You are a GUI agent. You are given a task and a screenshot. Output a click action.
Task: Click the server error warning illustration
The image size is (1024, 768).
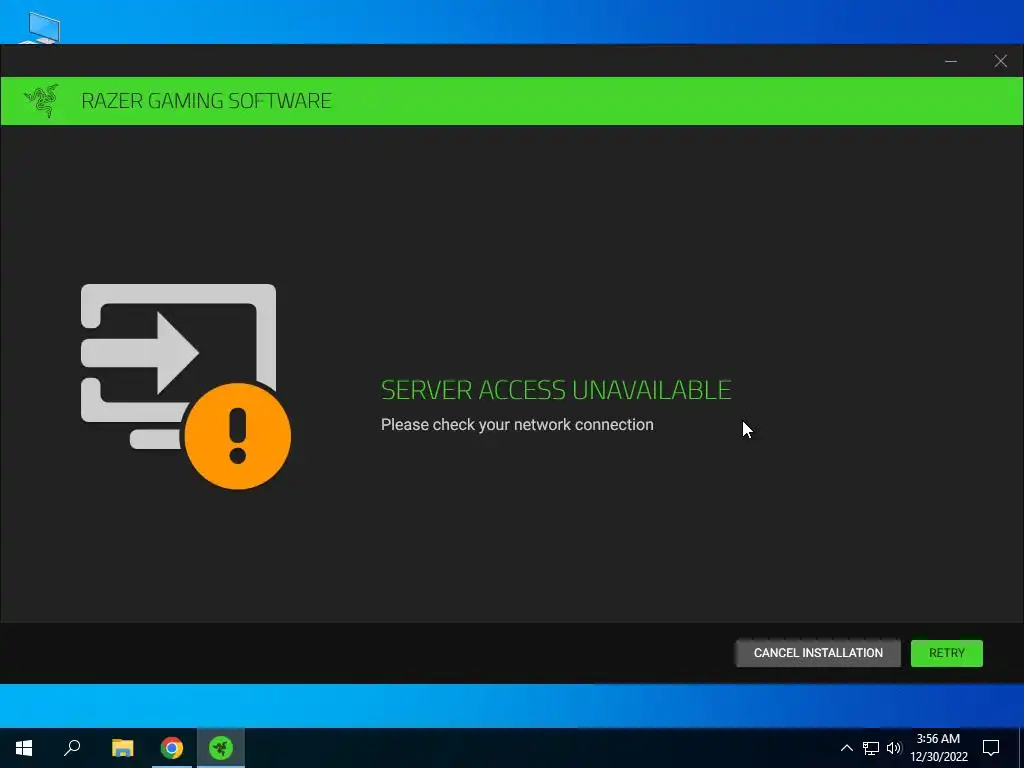[x=185, y=386]
